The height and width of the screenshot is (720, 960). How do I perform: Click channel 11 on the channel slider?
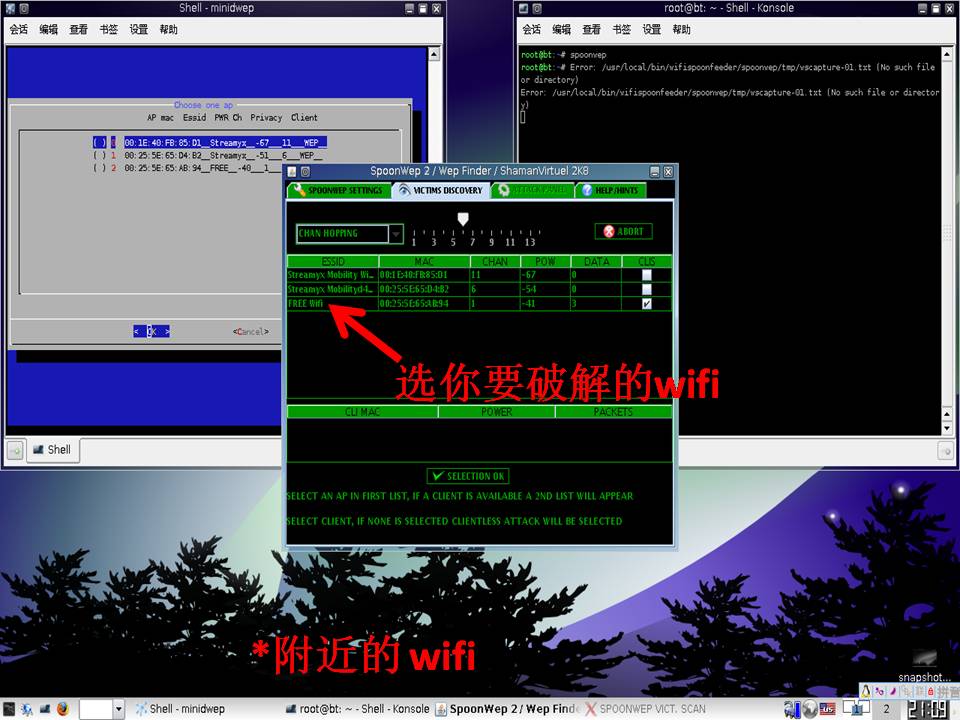[510, 242]
